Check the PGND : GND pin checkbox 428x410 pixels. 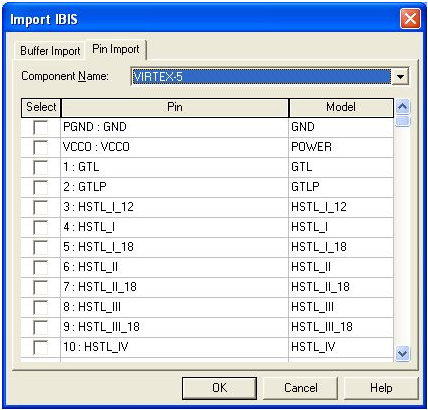coord(41,127)
